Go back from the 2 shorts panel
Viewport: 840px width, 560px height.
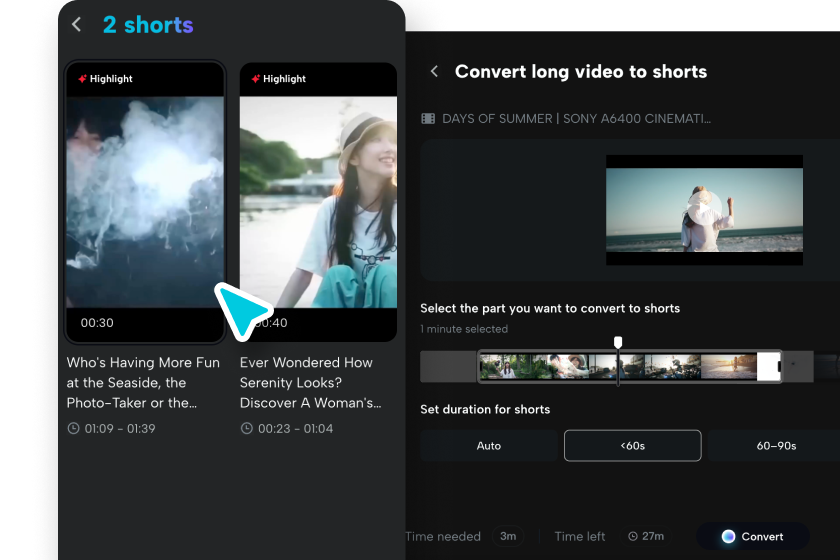pyautogui.click(x=77, y=24)
